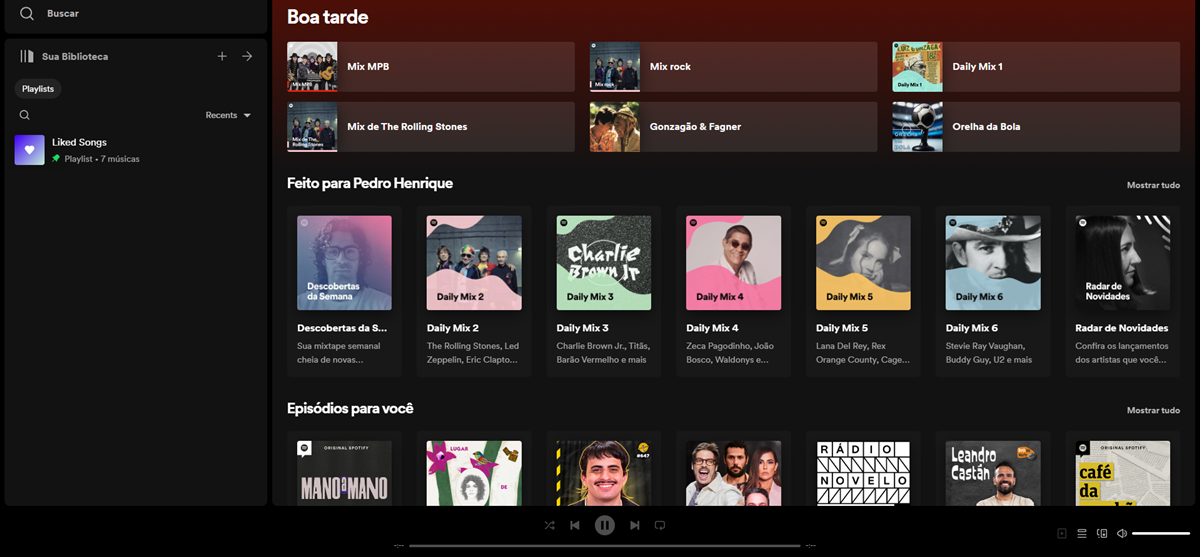
Task: Click the search magnifier icon next to Buscar
Action: click(x=27, y=14)
